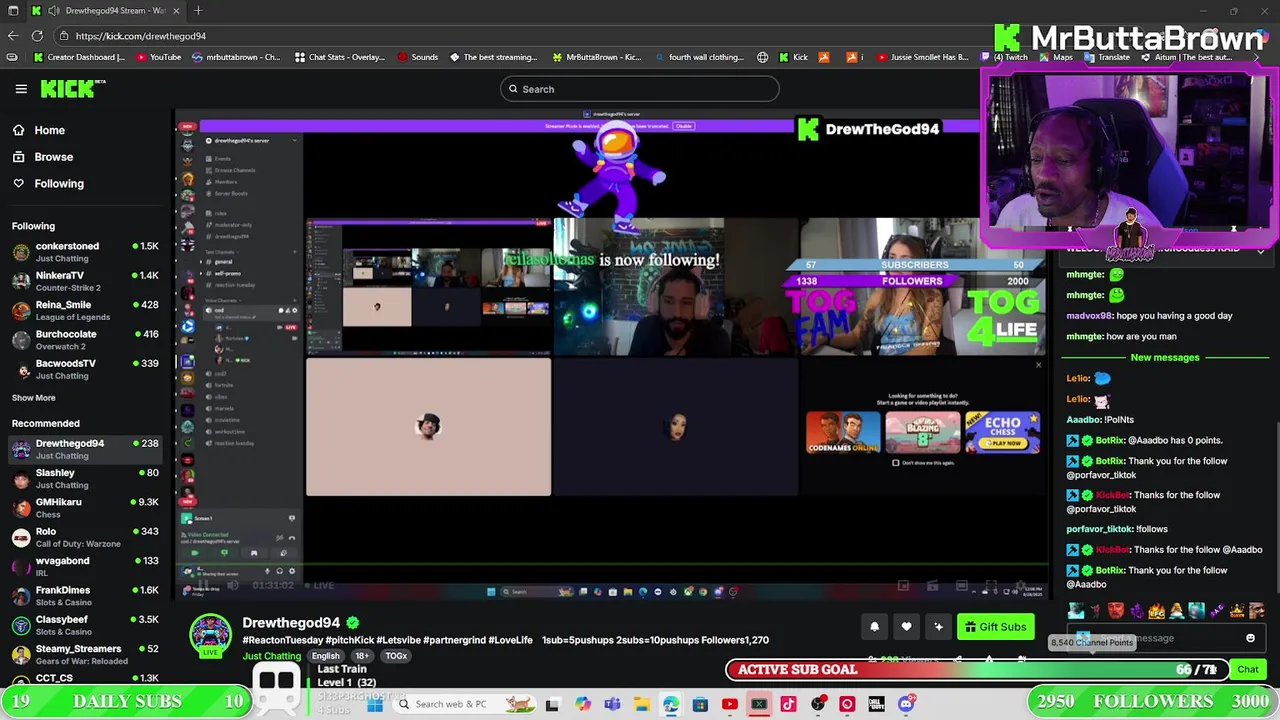Image resolution: width=1280 pixels, height=720 pixels.
Task: Click the Echo Chess Play Now thumbnail
Action: pos(1002,433)
